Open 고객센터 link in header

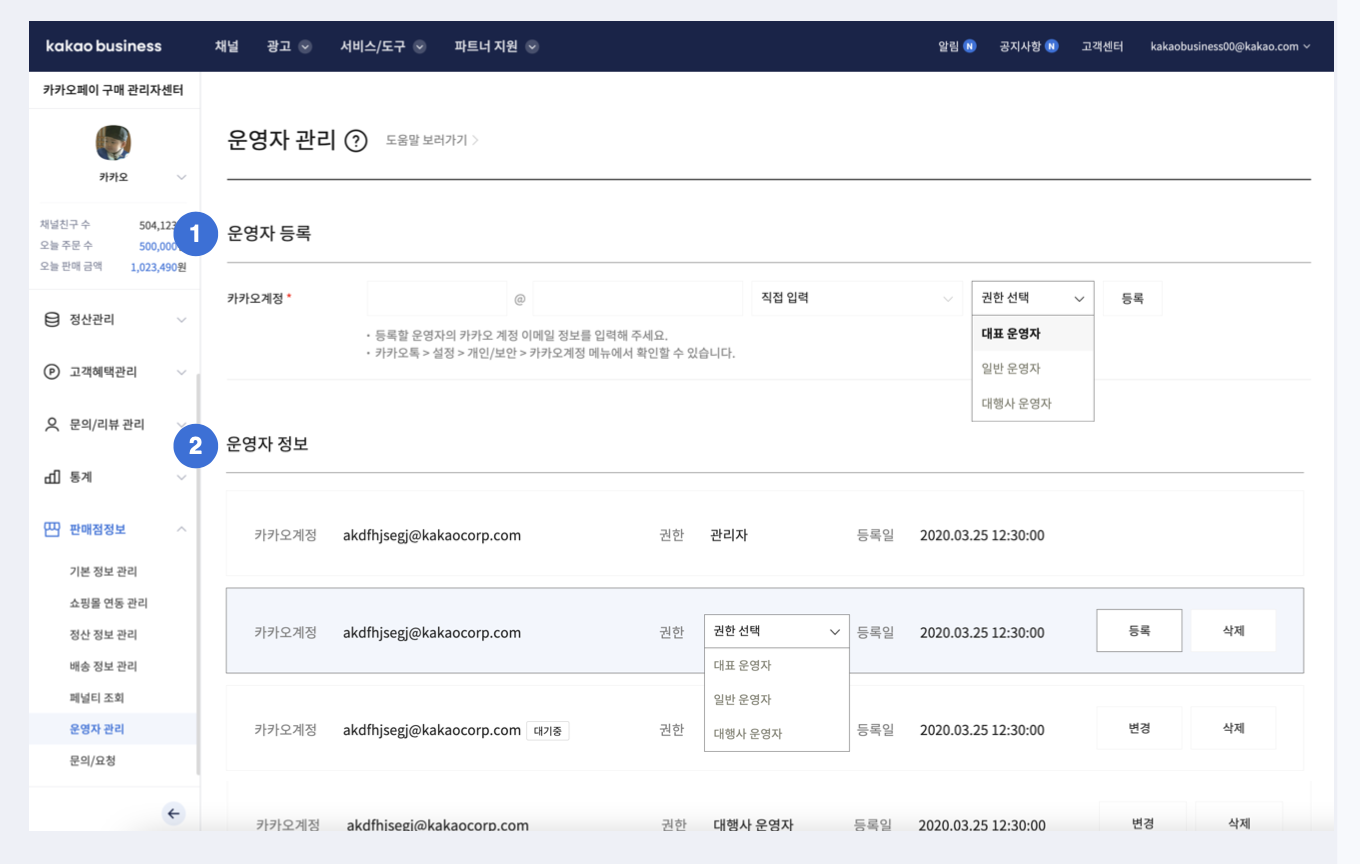click(x=1102, y=46)
